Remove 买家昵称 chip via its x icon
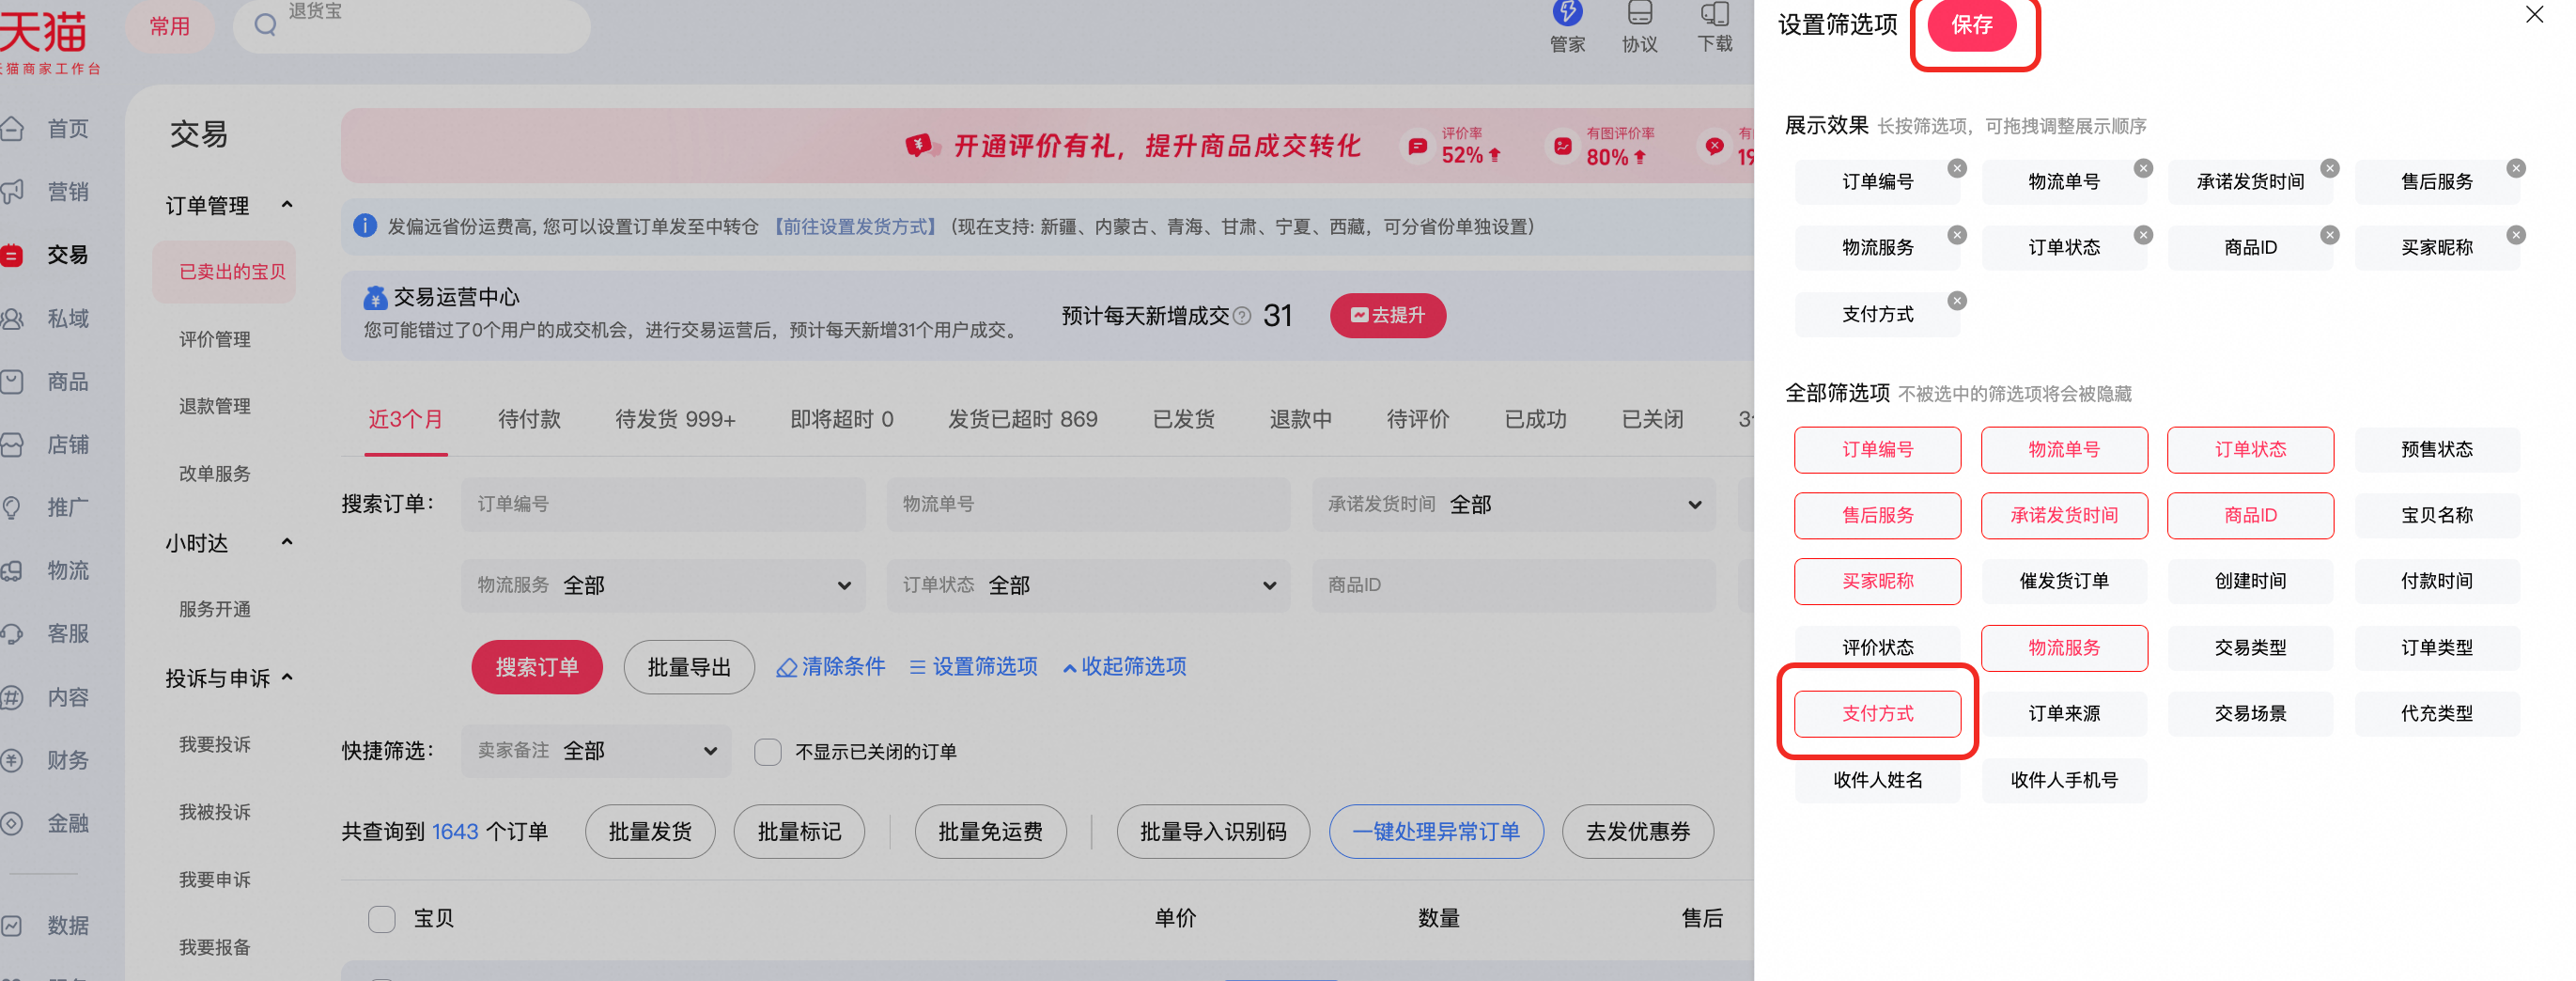The height and width of the screenshot is (981, 2576). coord(2516,235)
